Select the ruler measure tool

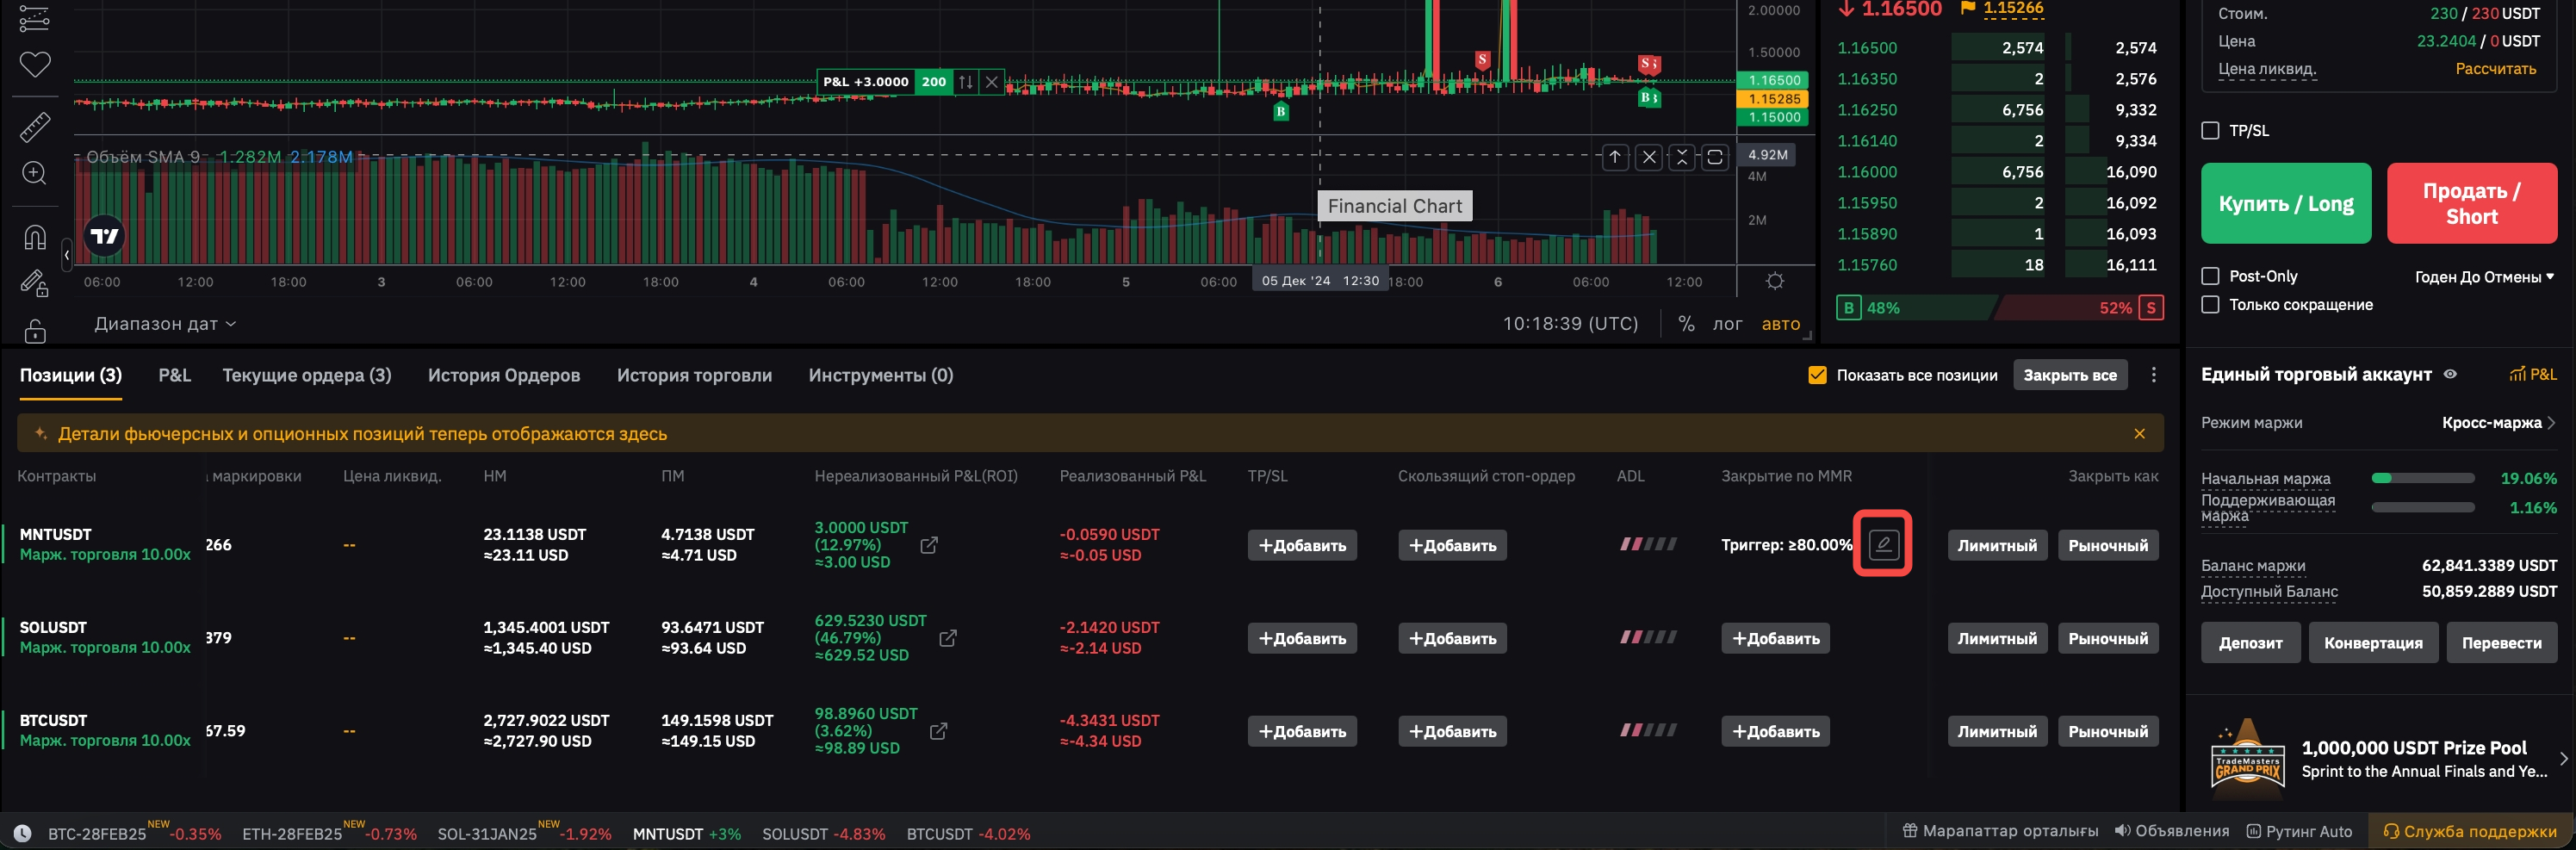[x=35, y=127]
